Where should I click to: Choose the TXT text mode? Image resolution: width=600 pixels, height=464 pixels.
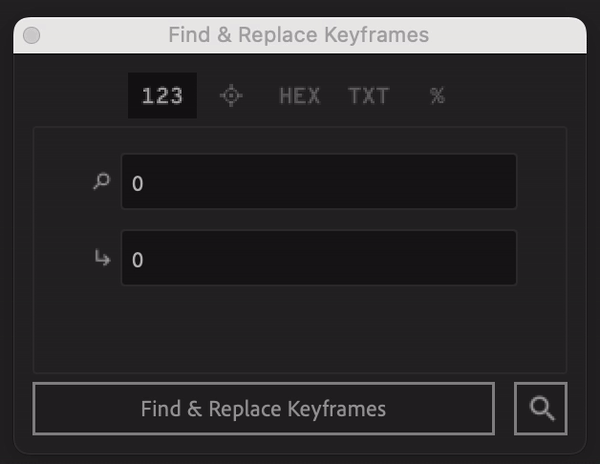368,95
